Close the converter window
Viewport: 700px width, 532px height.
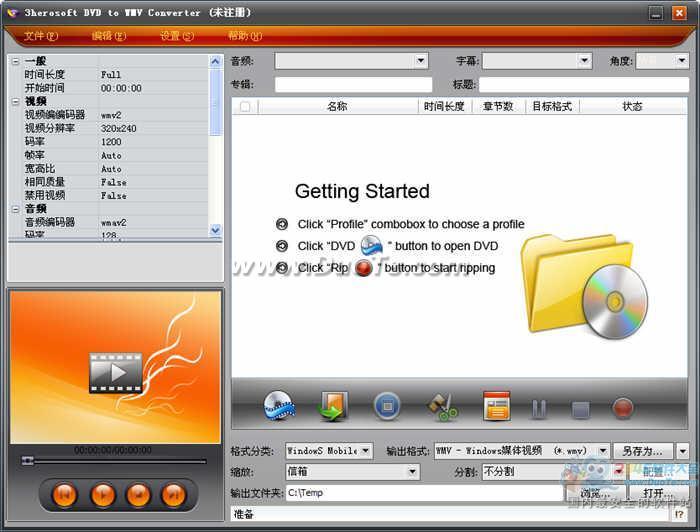click(679, 13)
